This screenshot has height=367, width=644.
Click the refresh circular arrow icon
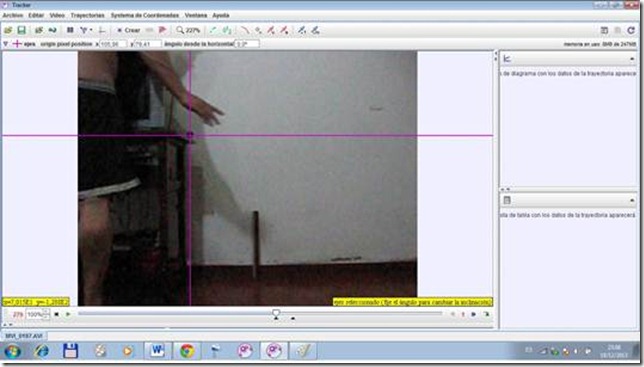[x=631, y=30]
